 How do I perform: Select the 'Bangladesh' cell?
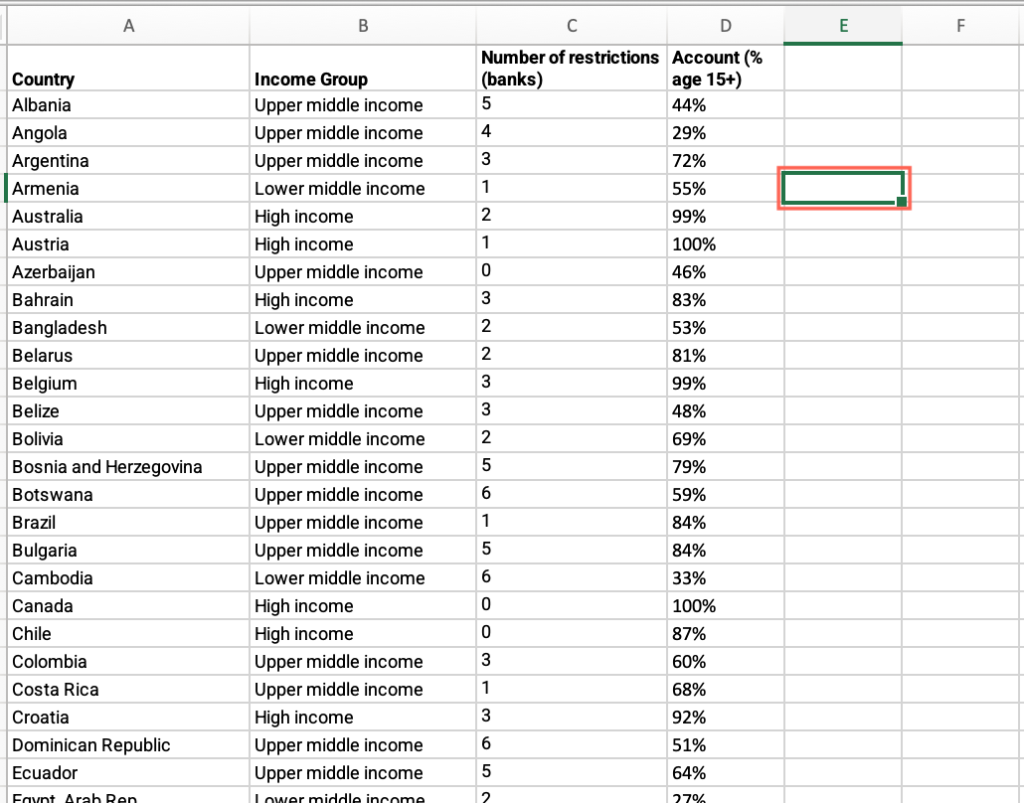[128, 328]
